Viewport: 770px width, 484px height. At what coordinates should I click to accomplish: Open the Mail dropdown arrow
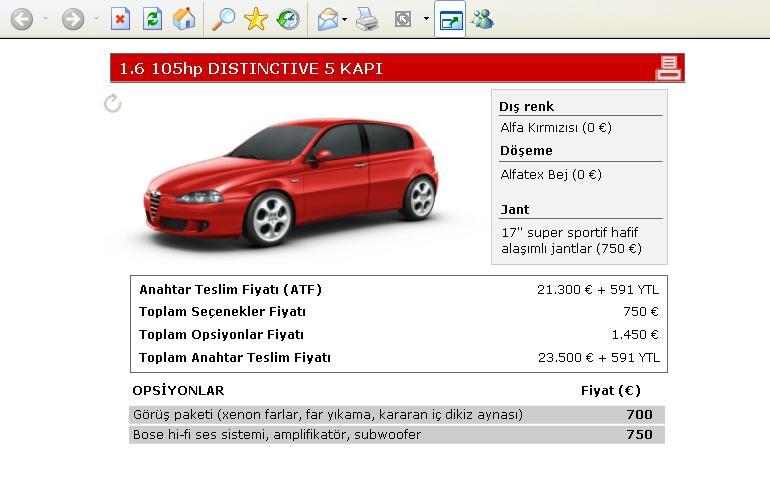click(x=345, y=19)
